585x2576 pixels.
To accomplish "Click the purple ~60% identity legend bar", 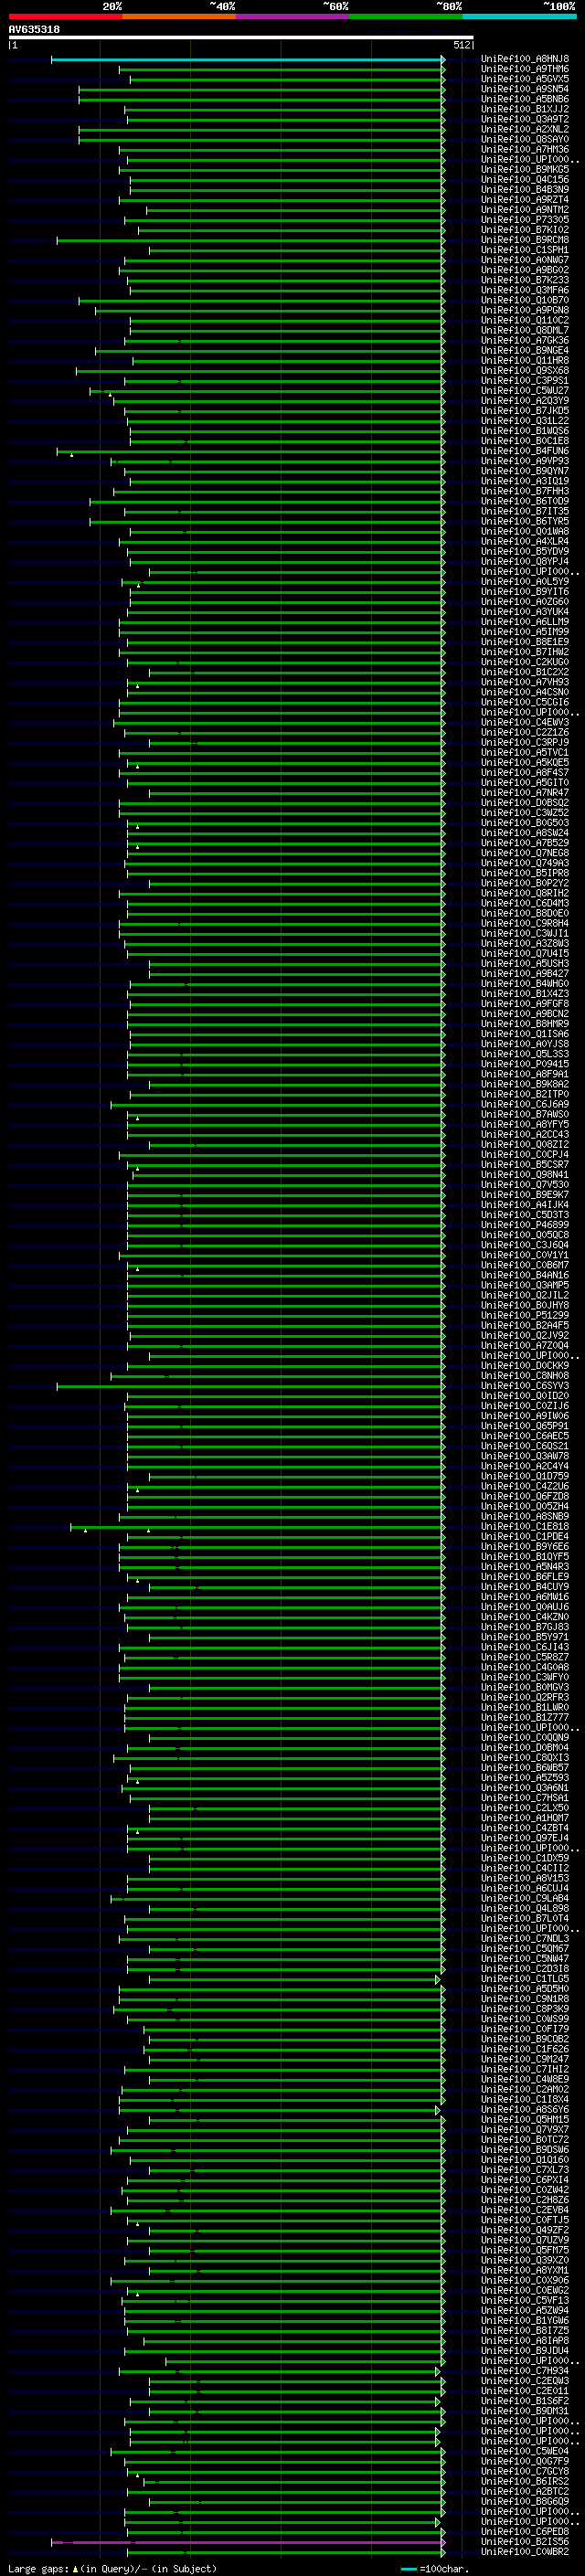I will point(293,16).
